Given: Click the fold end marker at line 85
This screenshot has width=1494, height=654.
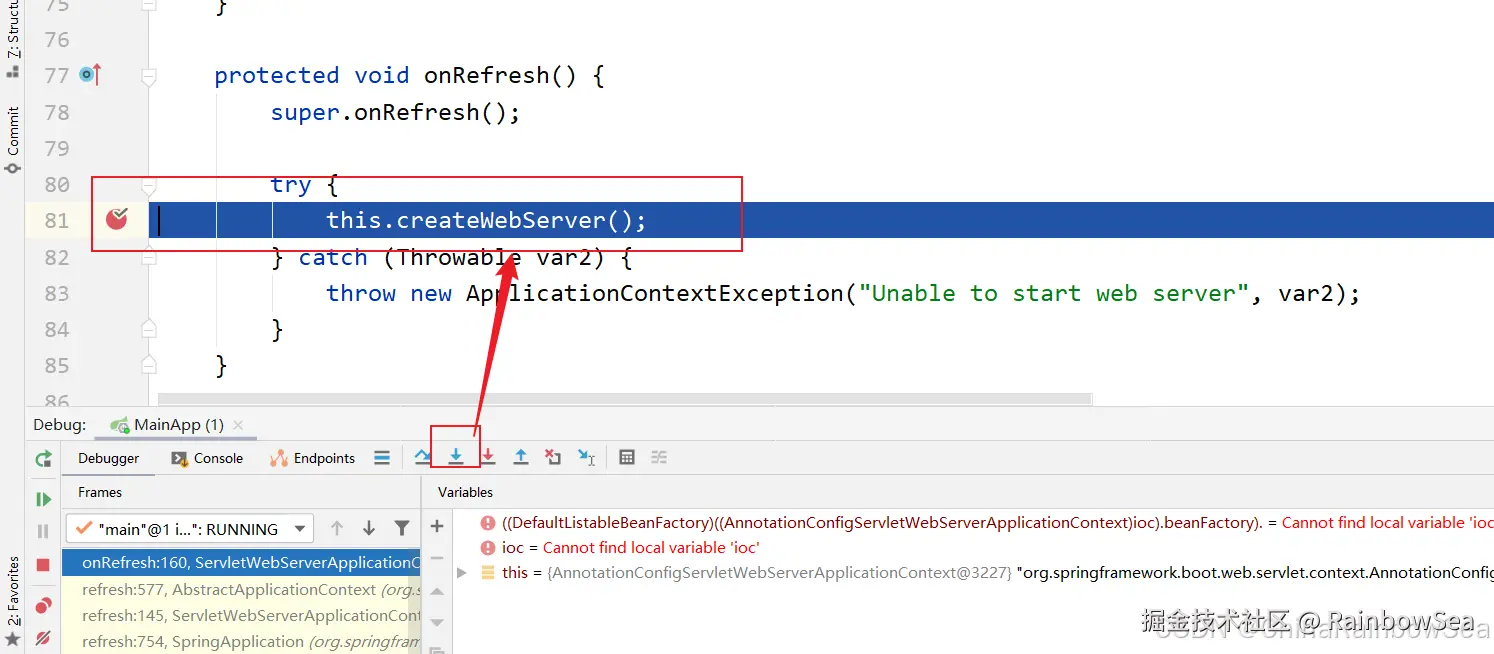Looking at the screenshot, I should click(x=149, y=365).
